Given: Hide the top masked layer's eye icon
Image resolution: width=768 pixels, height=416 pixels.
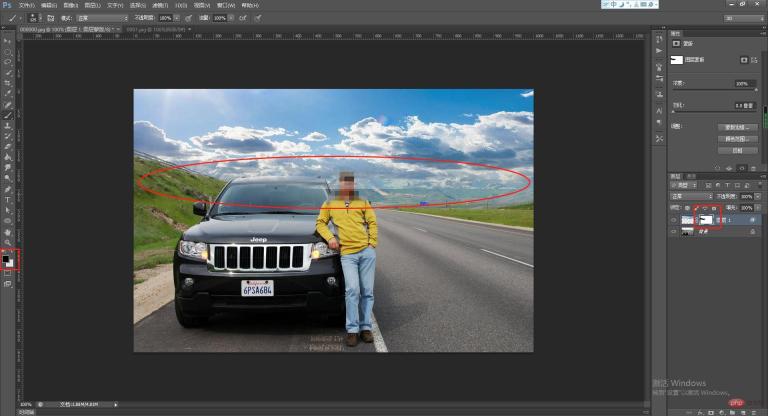Looking at the screenshot, I should pos(673,217).
